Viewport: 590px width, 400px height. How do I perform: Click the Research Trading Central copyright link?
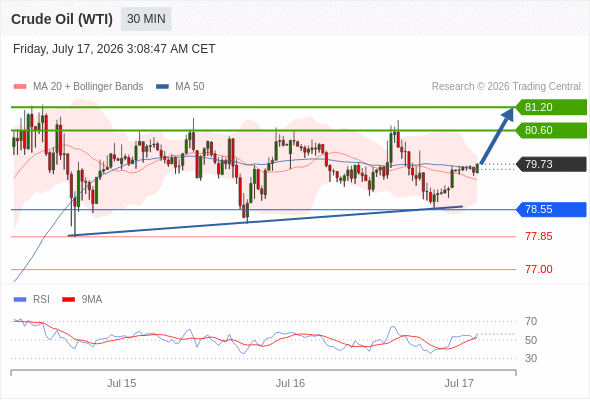tap(506, 87)
